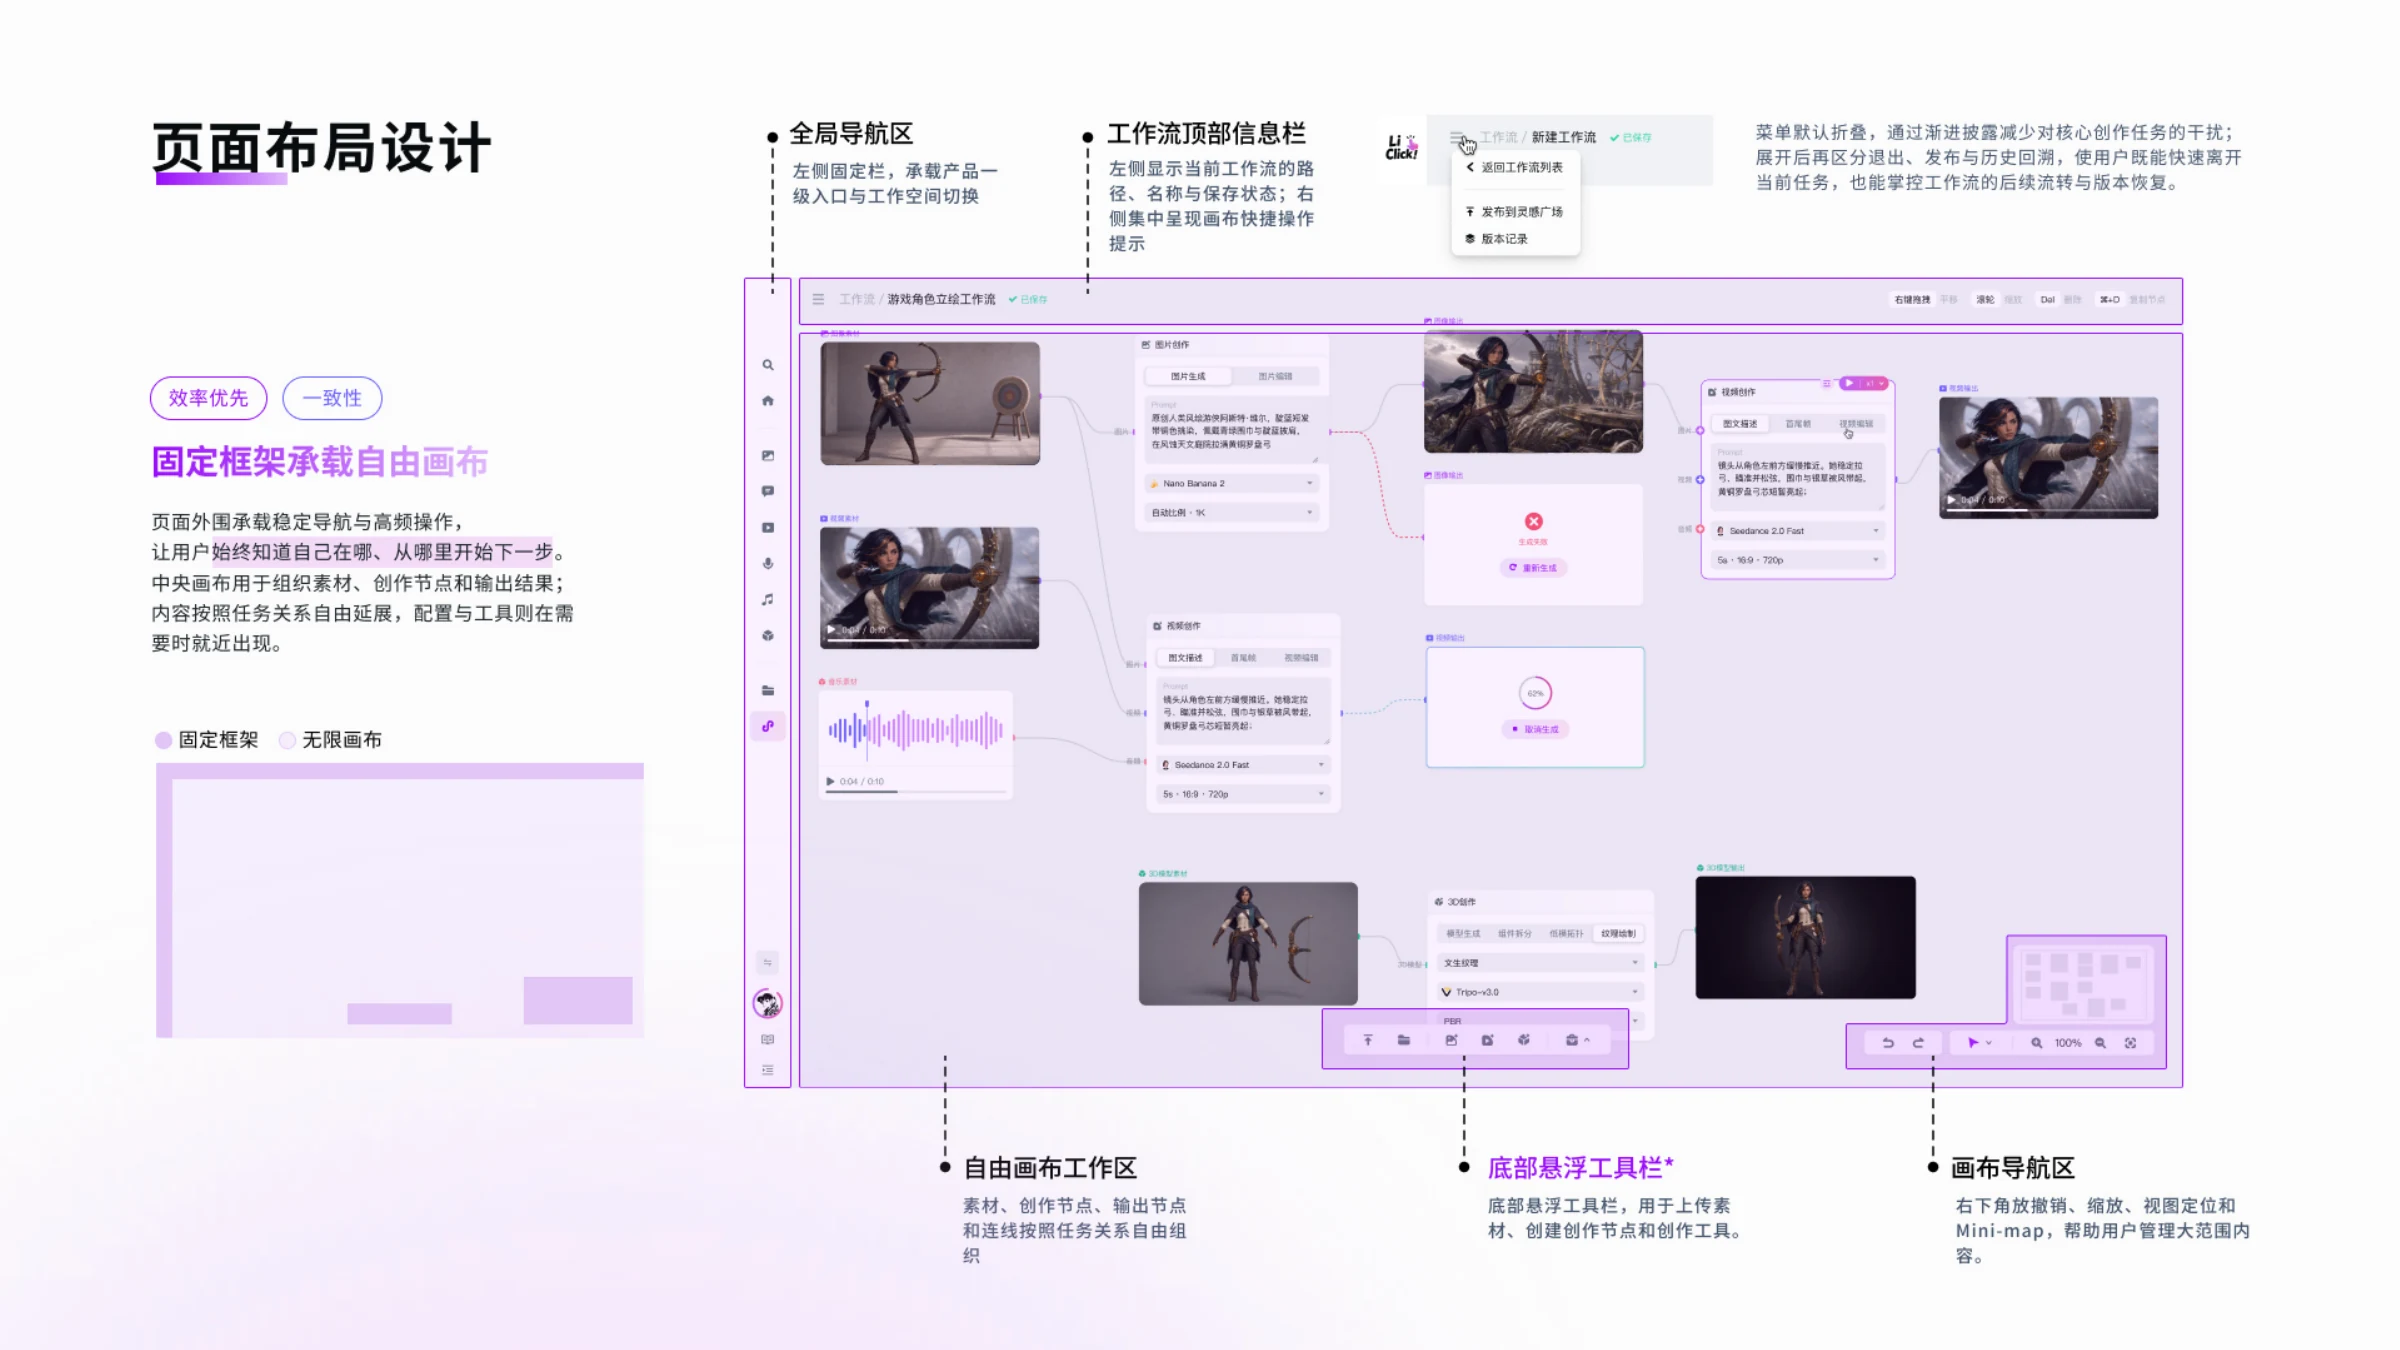Add video creation node from bottom toolbar

1487,1040
